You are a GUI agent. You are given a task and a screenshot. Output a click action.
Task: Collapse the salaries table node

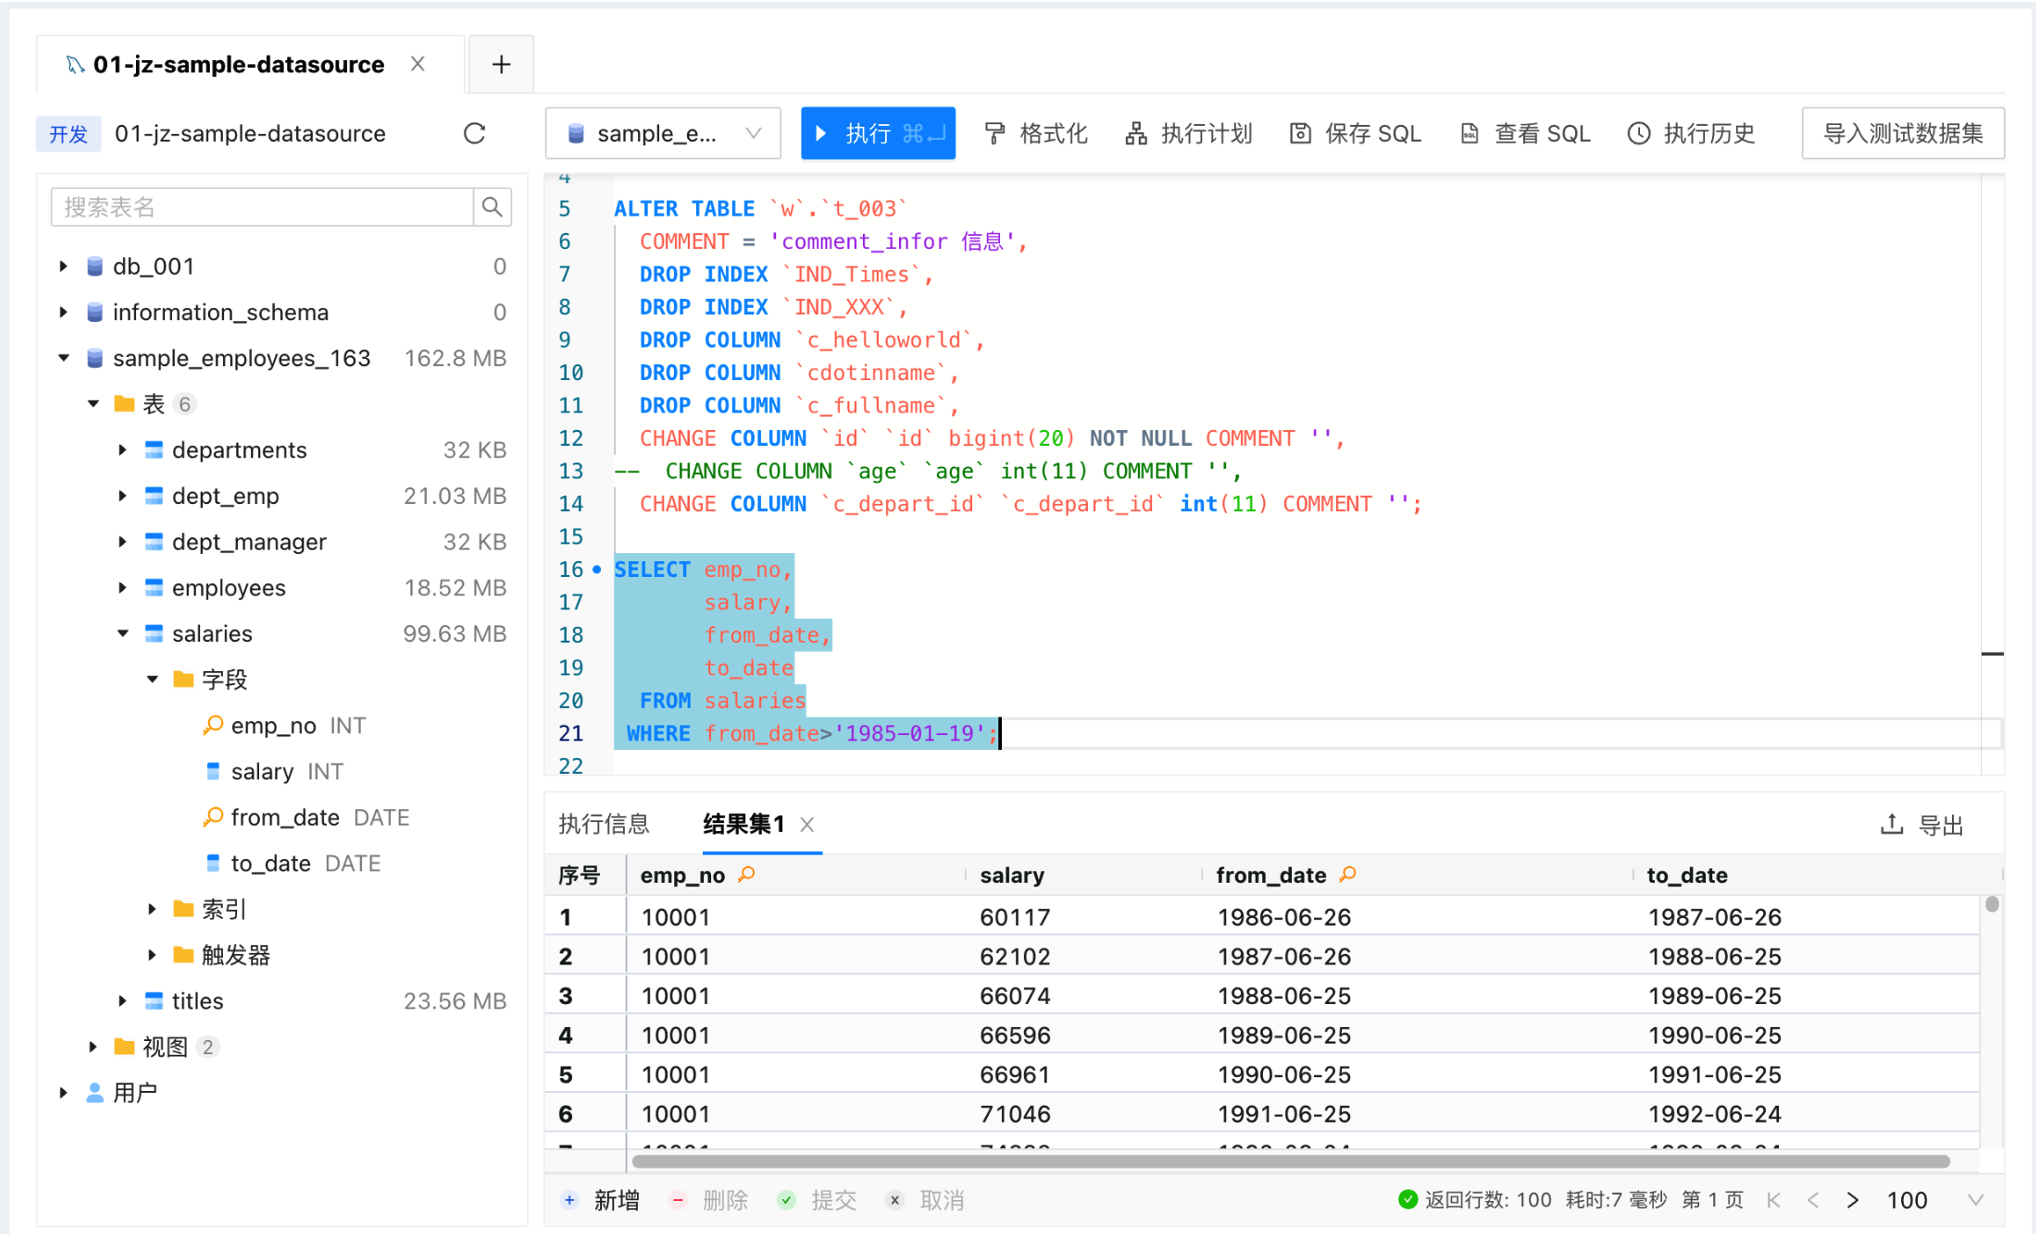tap(122, 633)
